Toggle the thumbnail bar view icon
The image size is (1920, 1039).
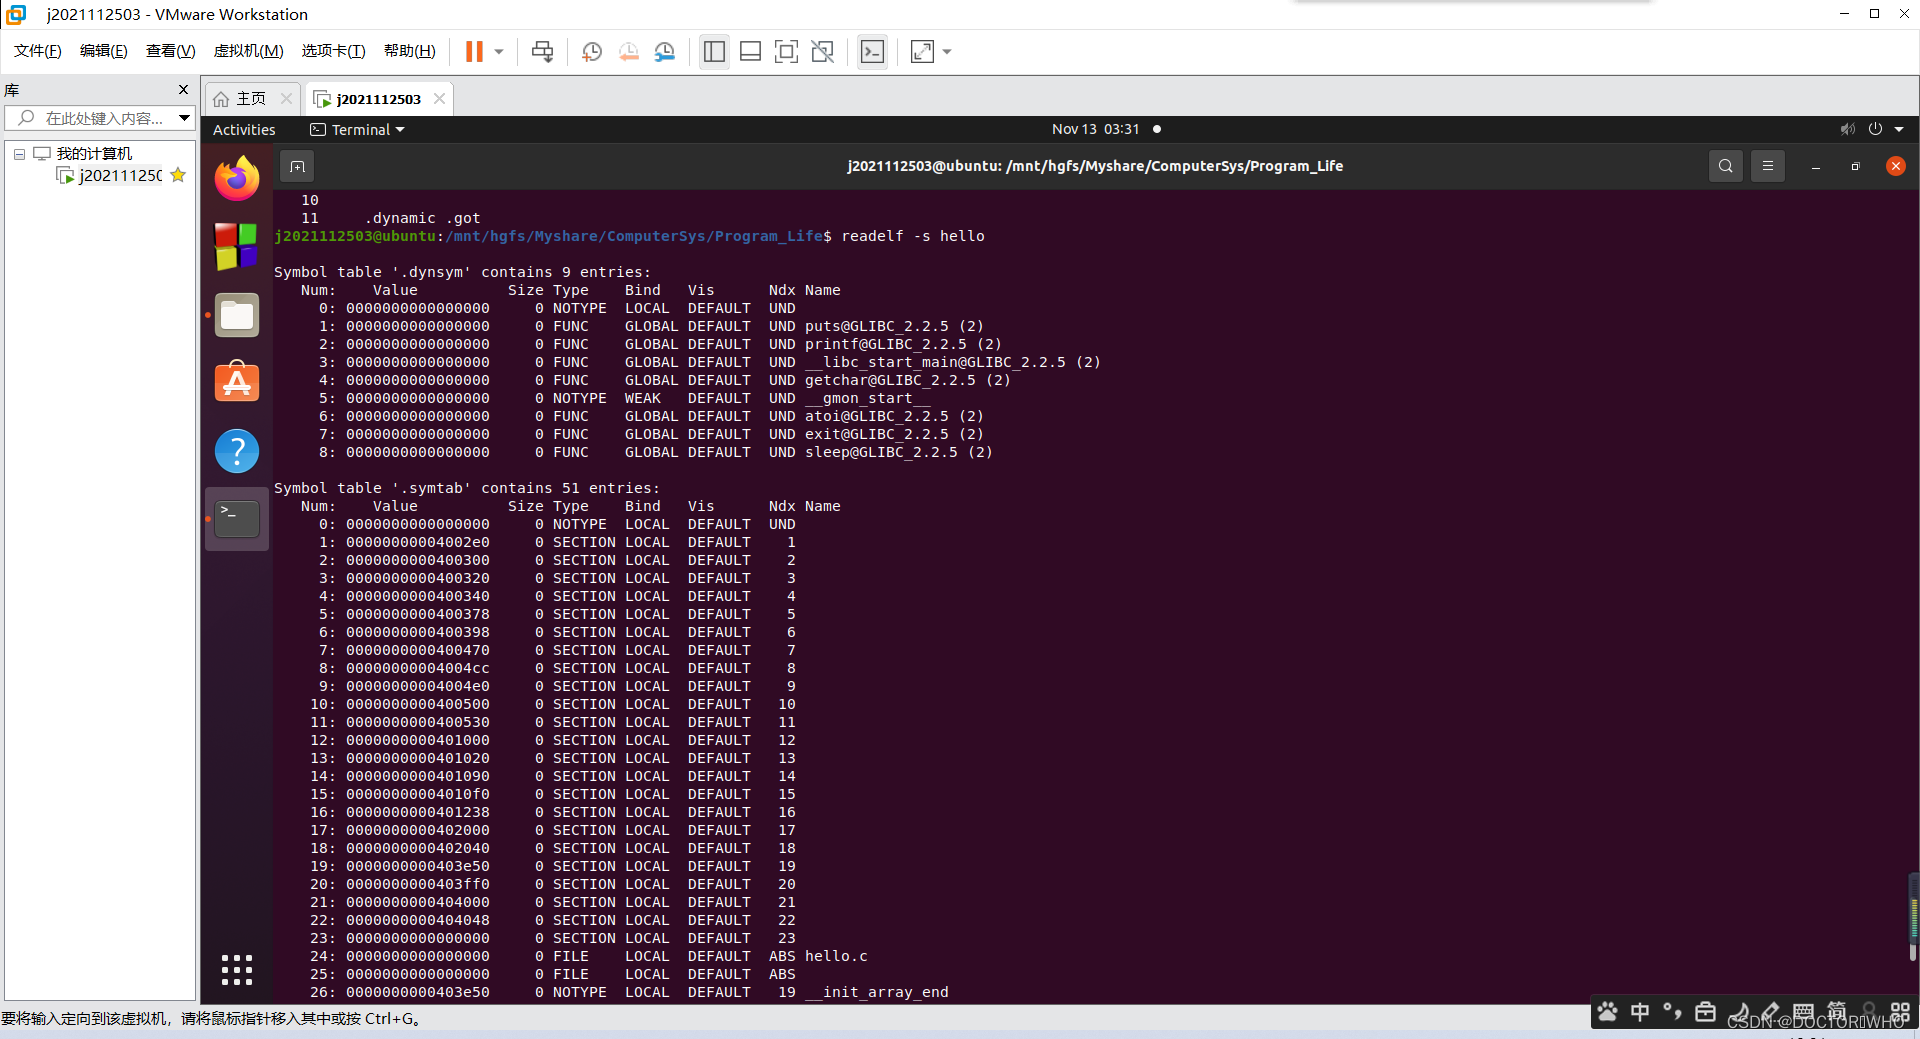pos(751,52)
